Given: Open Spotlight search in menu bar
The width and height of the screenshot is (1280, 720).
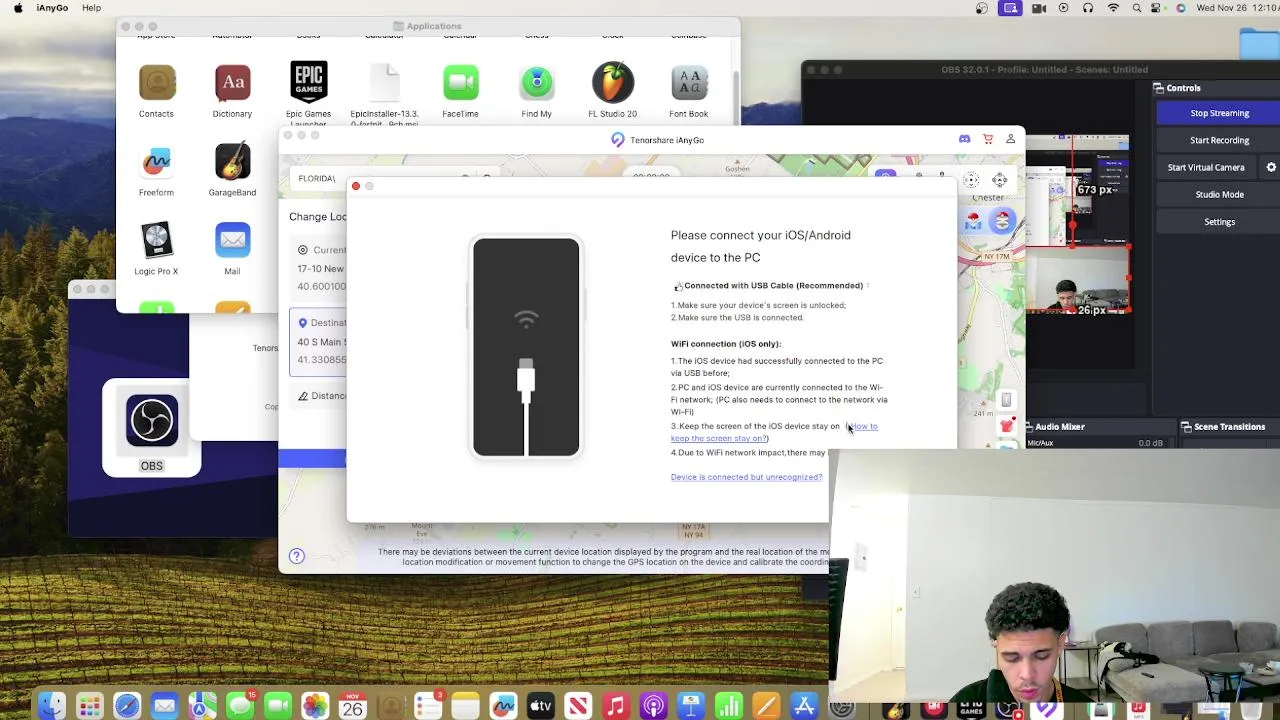Looking at the screenshot, I should (x=1137, y=8).
